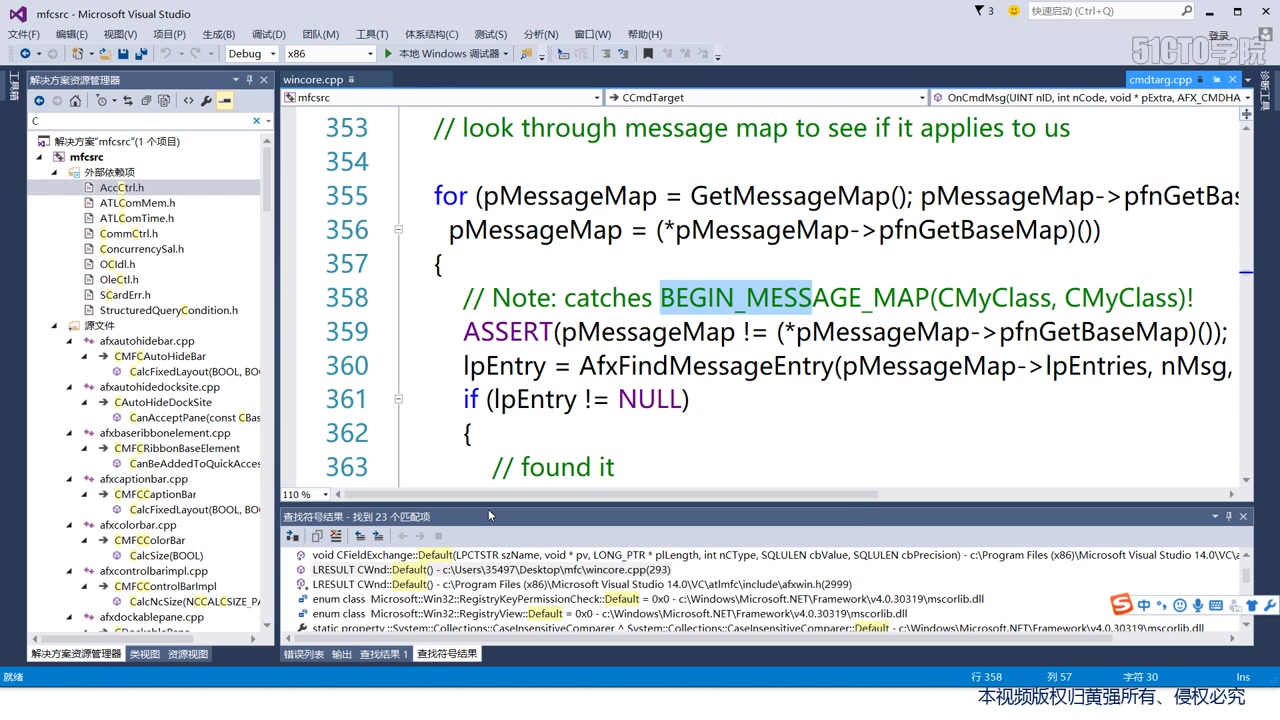Image resolution: width=1280 pixels, height=720 pixels.
Task: Open the 110 % zoom dropdown
Action: 324,494
